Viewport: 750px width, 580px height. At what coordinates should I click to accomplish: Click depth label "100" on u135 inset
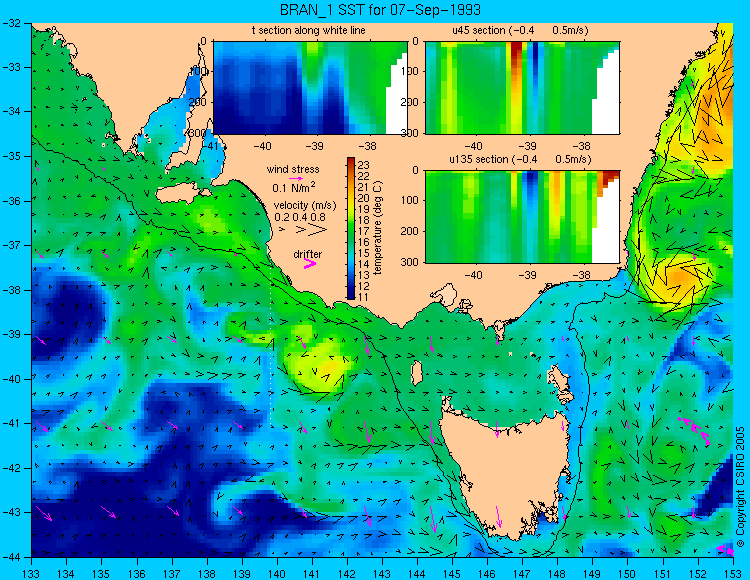pyautogui.click(x=411, y=200)
